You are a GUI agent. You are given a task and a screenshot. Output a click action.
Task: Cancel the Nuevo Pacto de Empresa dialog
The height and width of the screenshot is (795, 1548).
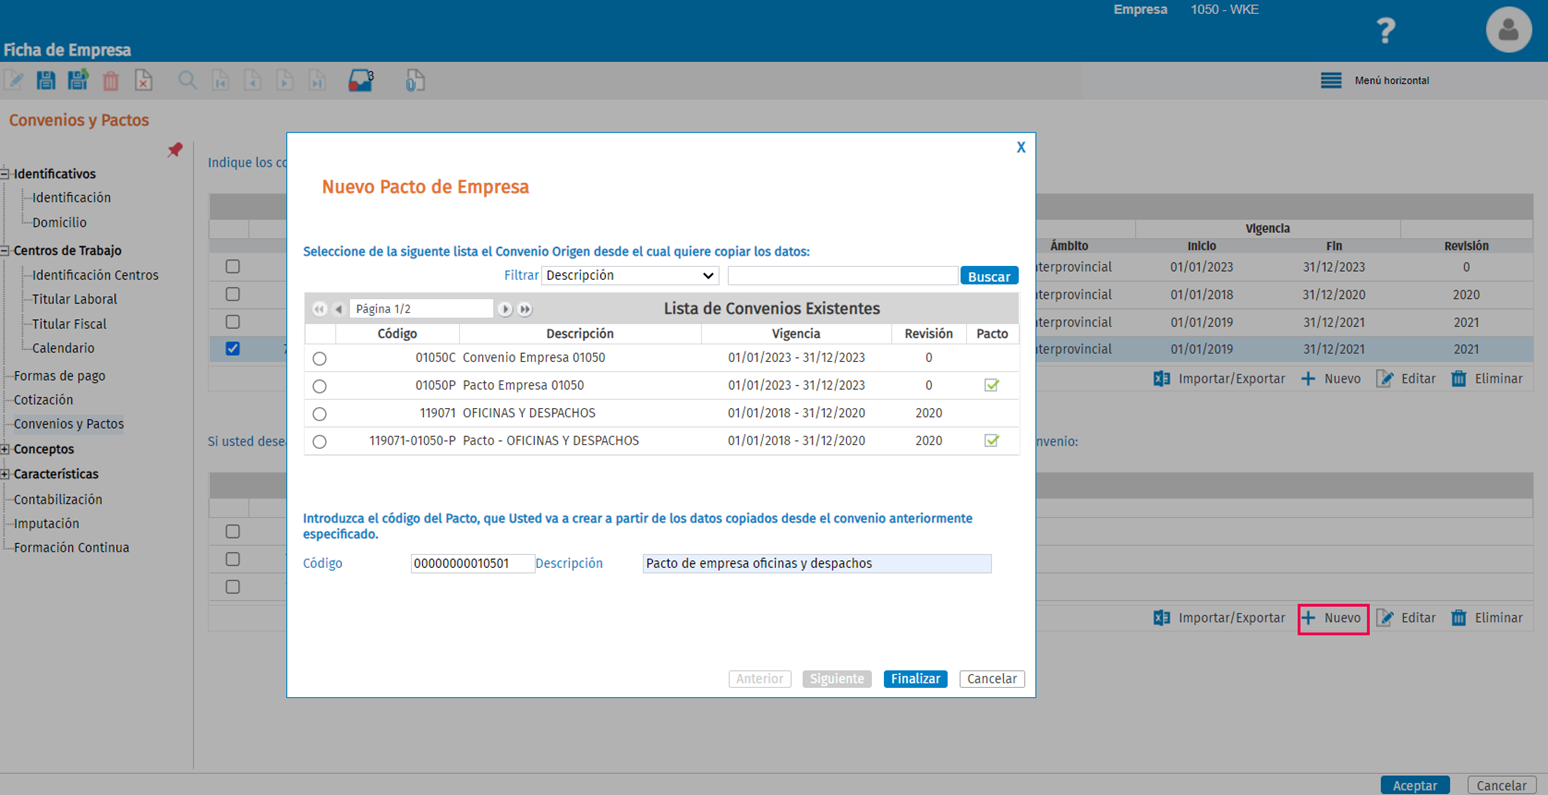pyautogui.click(x=992, y=679)
